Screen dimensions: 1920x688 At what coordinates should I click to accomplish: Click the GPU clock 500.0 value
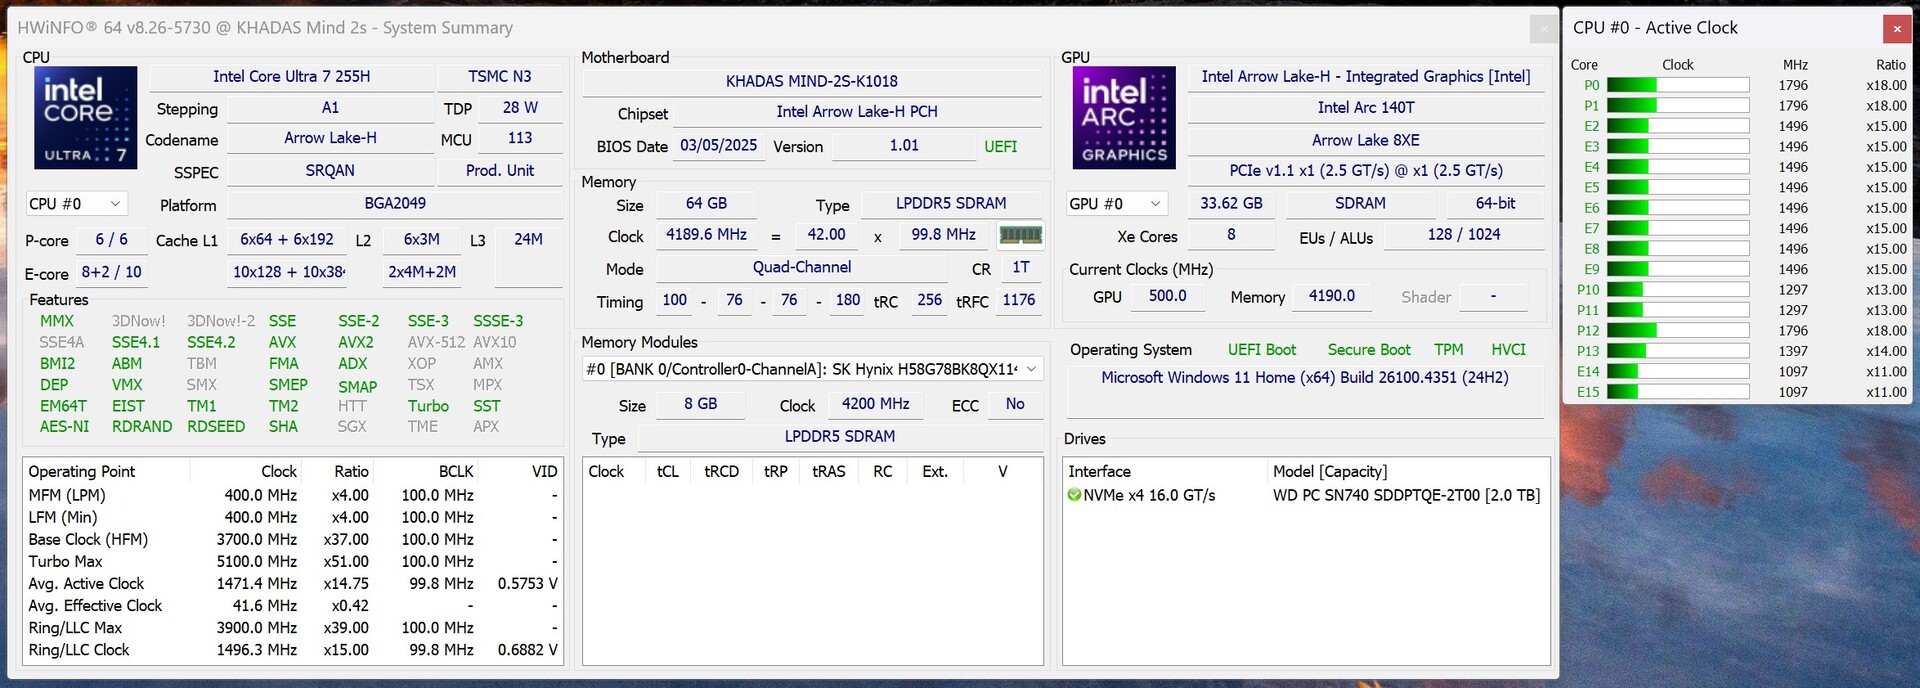[x=1167, y=296]
